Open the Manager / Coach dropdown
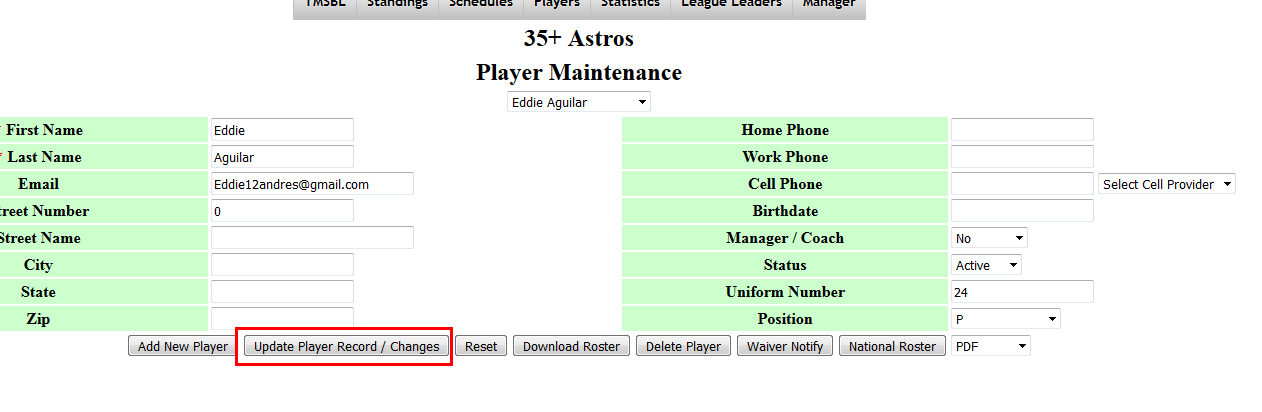This screenshot has height=412, width=1262. [989, 238]
